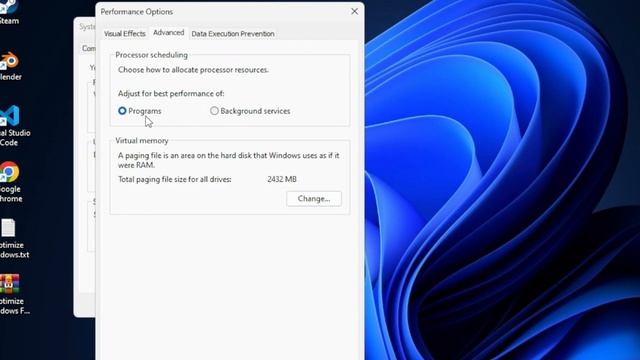This screenshot has width=640, height=360.
Task: Click the Performance Options title bar text
Action: tap(137, 12)
